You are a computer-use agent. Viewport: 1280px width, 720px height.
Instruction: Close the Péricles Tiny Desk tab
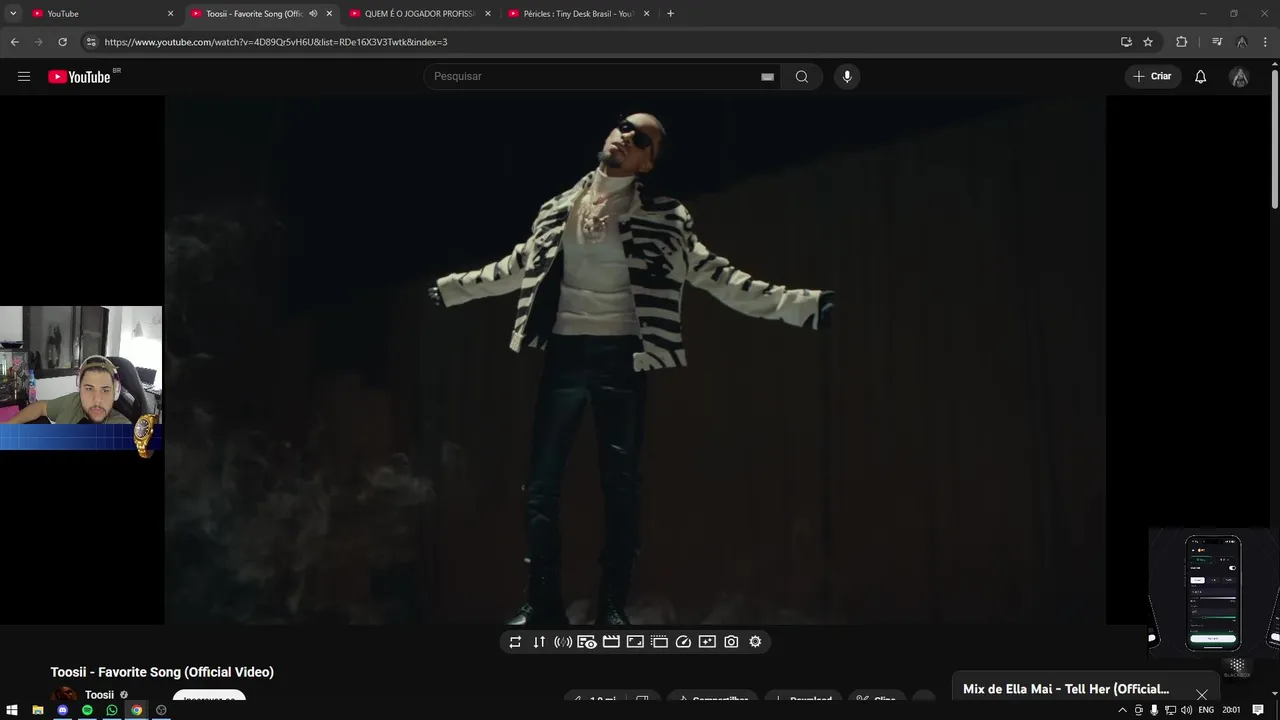click(x=647, y=13)
